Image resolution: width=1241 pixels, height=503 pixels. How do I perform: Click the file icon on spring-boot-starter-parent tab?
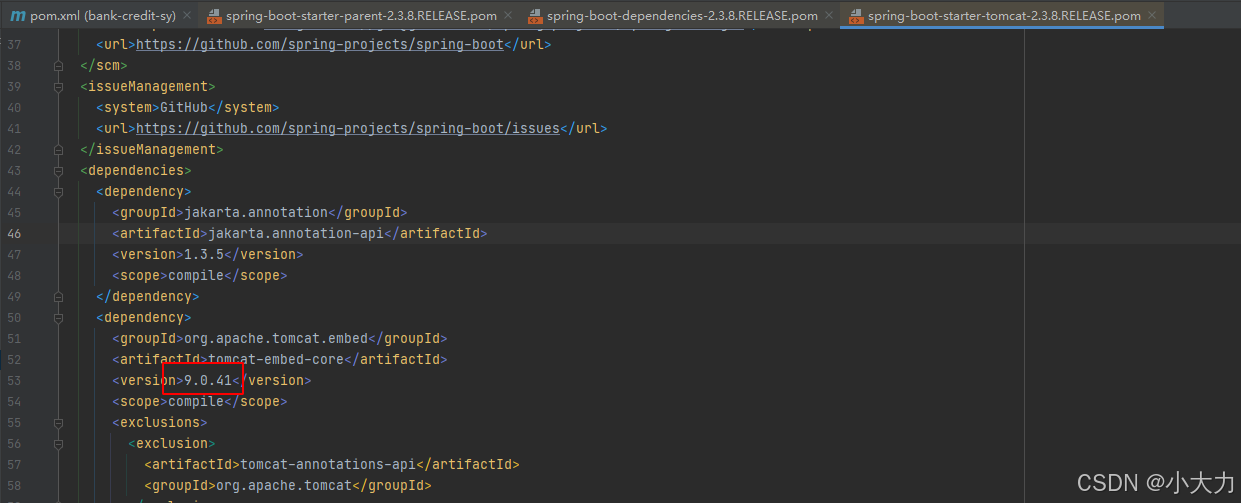pyautogui.click(x=213, y=16)
